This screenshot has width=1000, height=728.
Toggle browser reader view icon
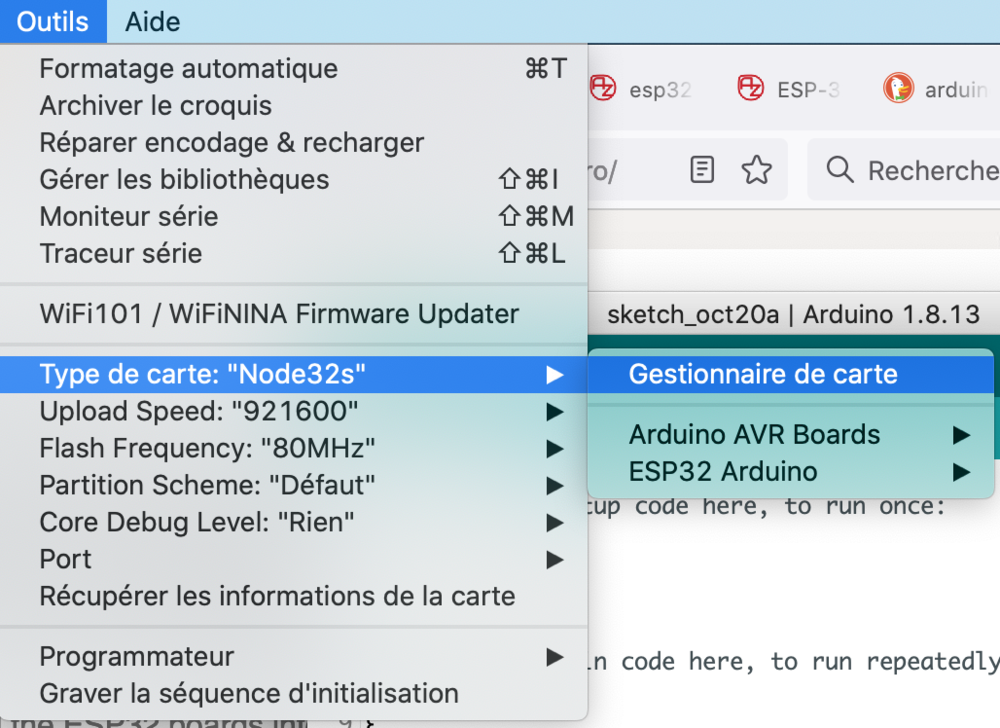coord(702,170)
